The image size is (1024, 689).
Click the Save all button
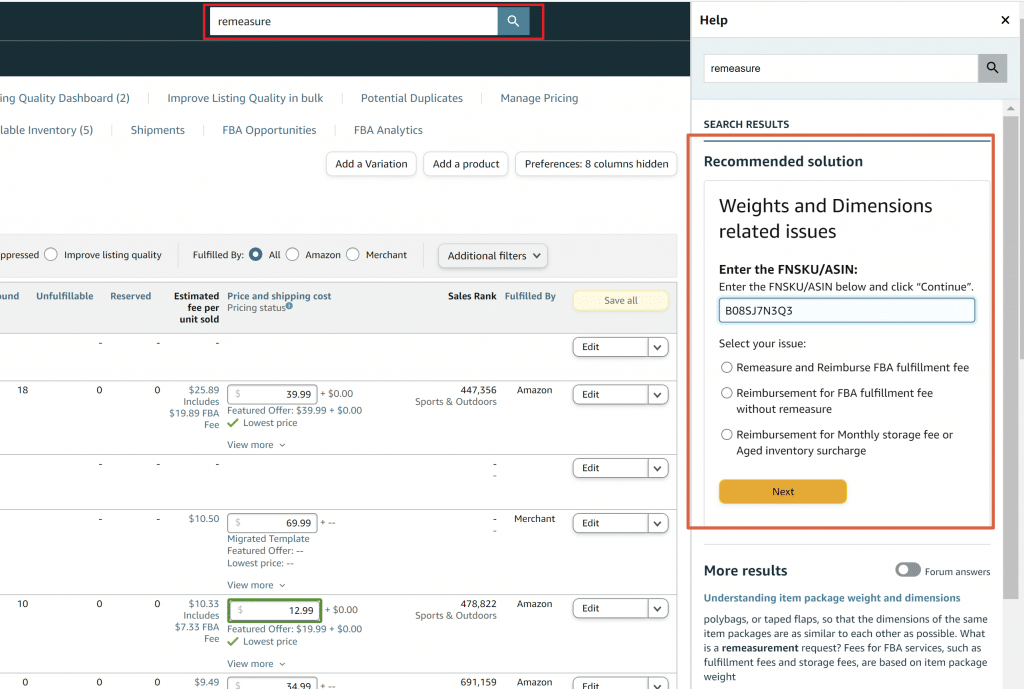(x=620, y=300)
